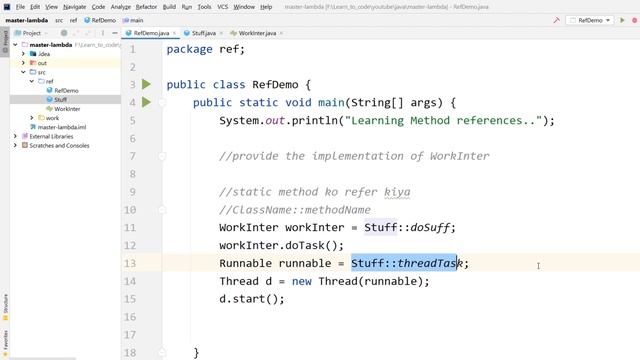Image resolution: width=640 pixels, height=360 pixels.
Task: Click 'd.start();' in the editor
Action: pyautogui.click(x=251, y=299)
